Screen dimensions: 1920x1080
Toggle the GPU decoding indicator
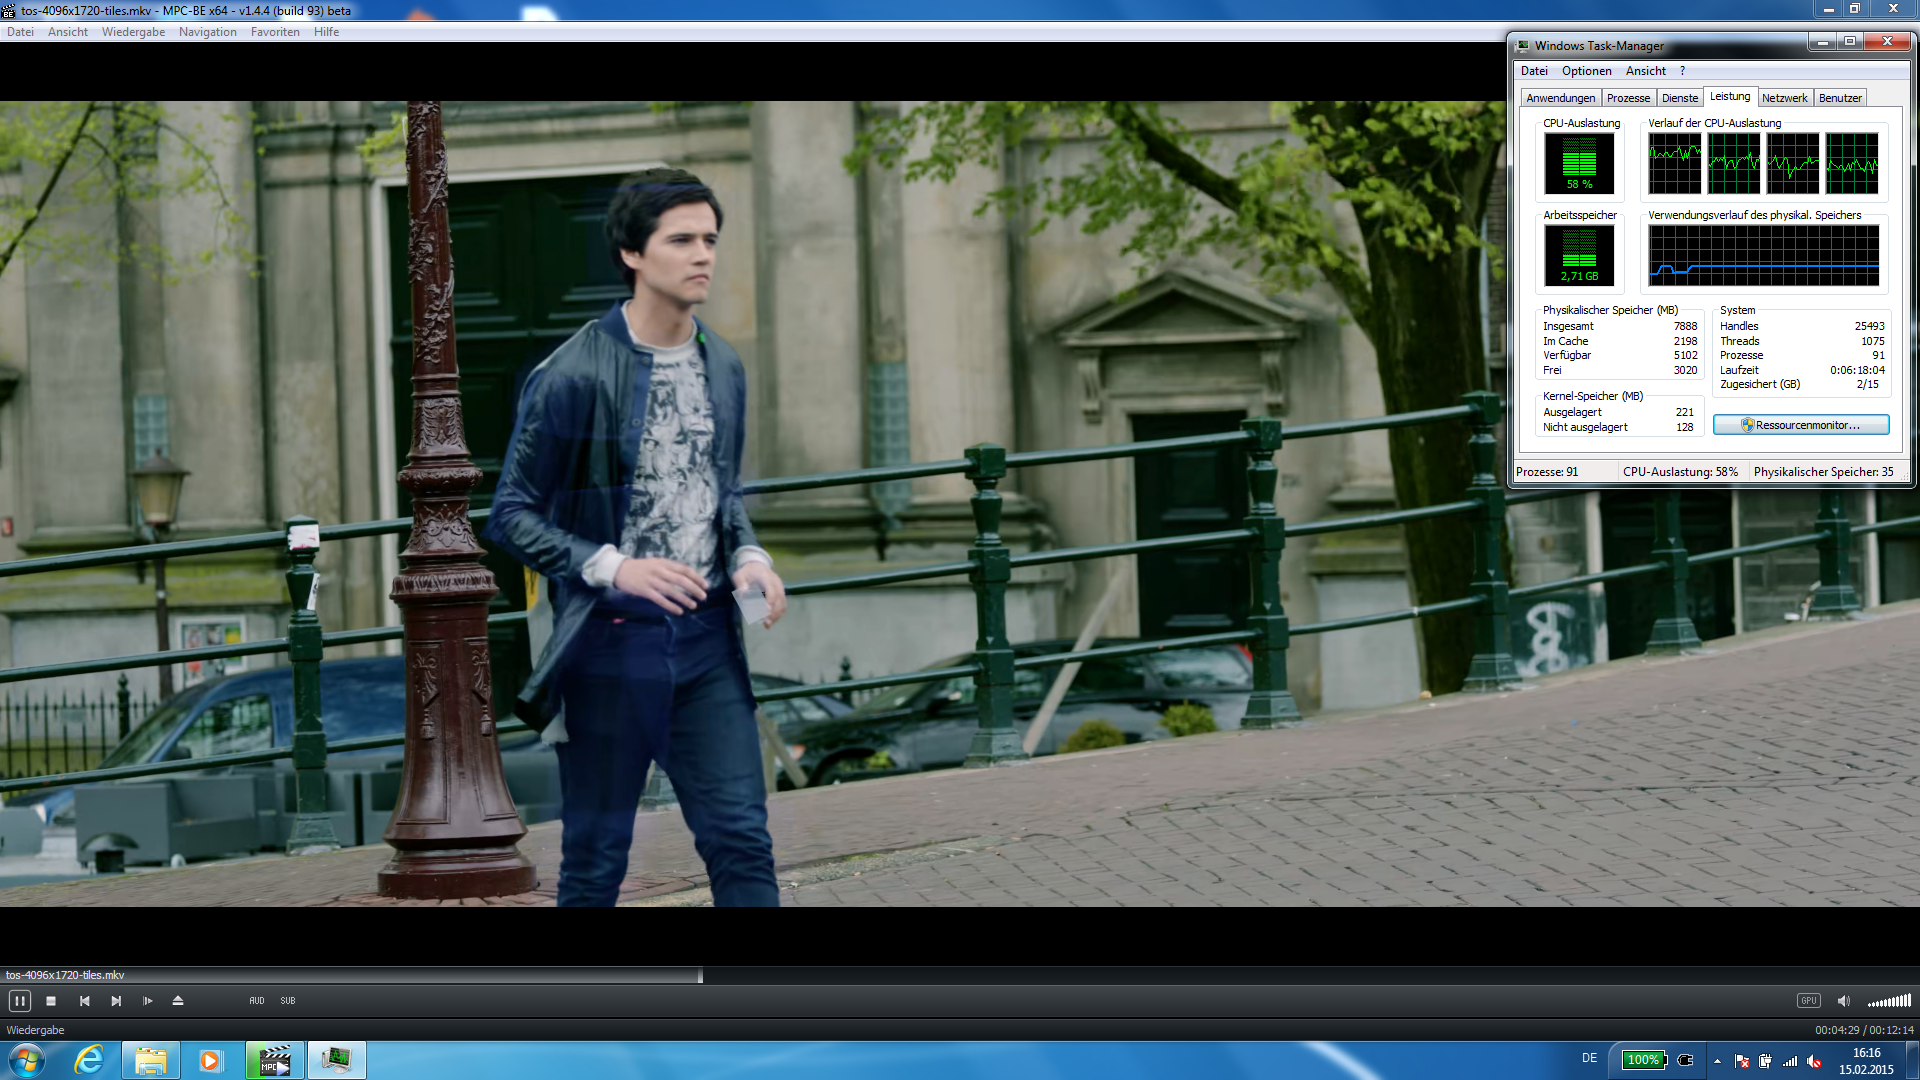pyautogui.click(x=1808, y=1001)
